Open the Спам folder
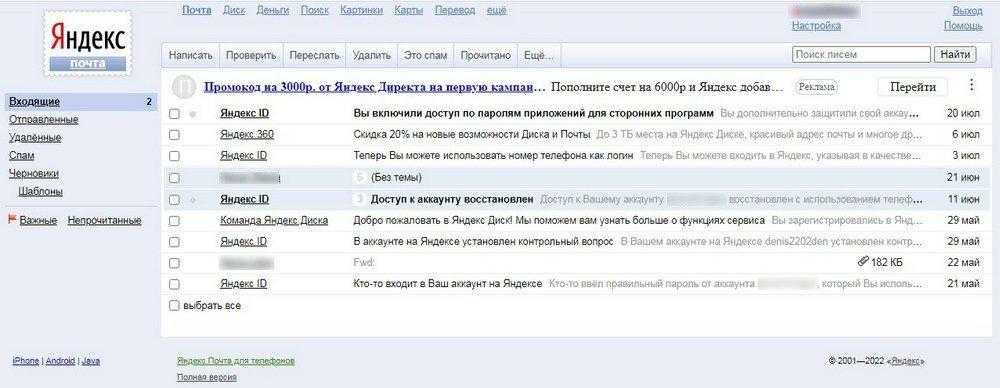 click(22, 155)
